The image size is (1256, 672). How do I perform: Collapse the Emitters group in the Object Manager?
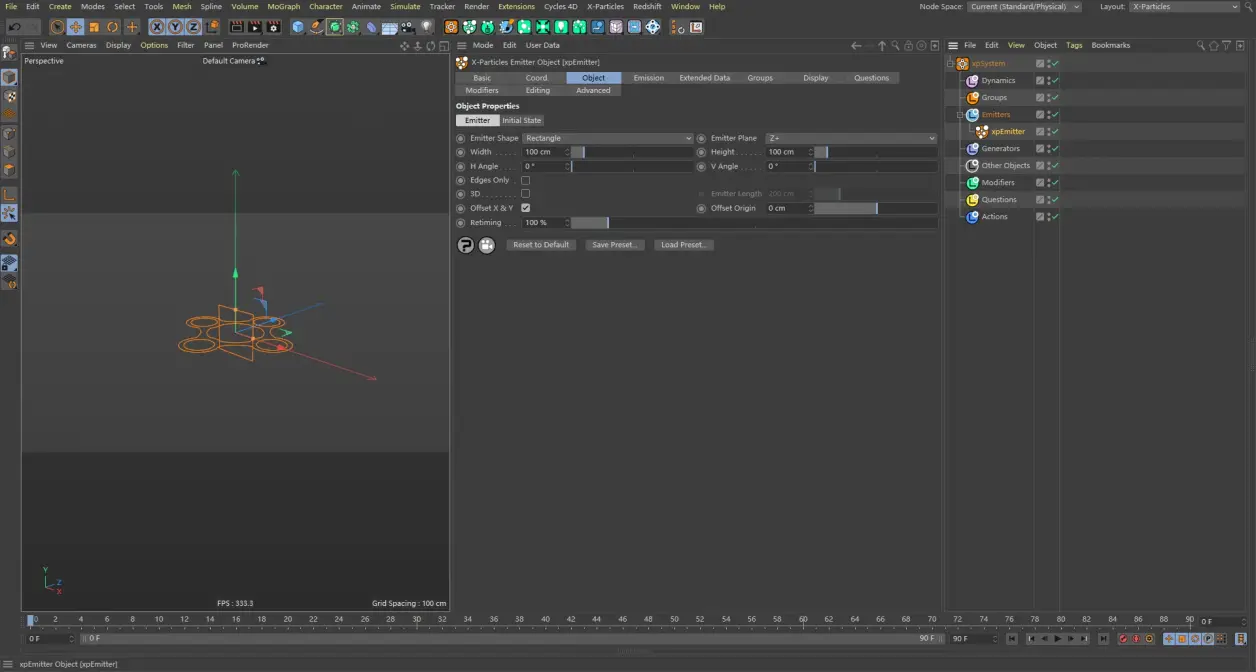tap(960, 114)
